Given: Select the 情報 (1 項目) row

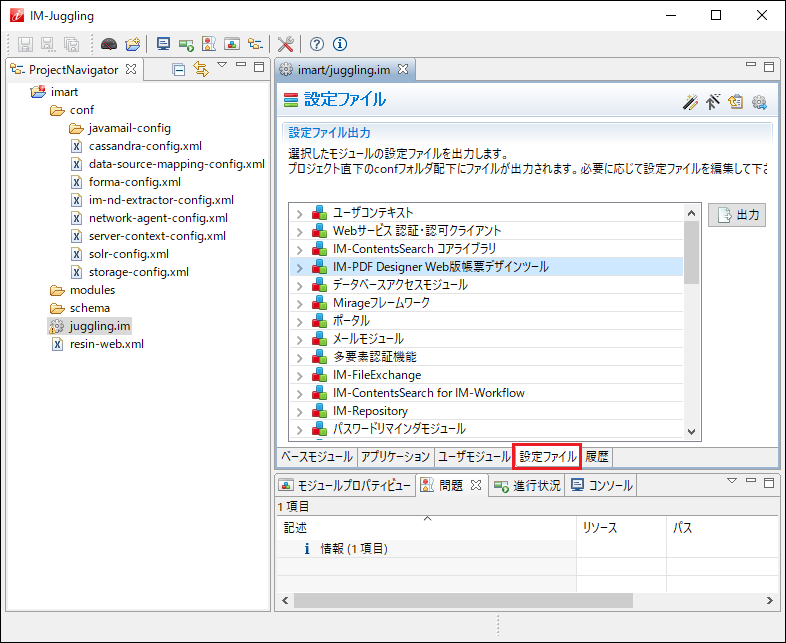Looking at the screenshot, I should click(426, 549).
